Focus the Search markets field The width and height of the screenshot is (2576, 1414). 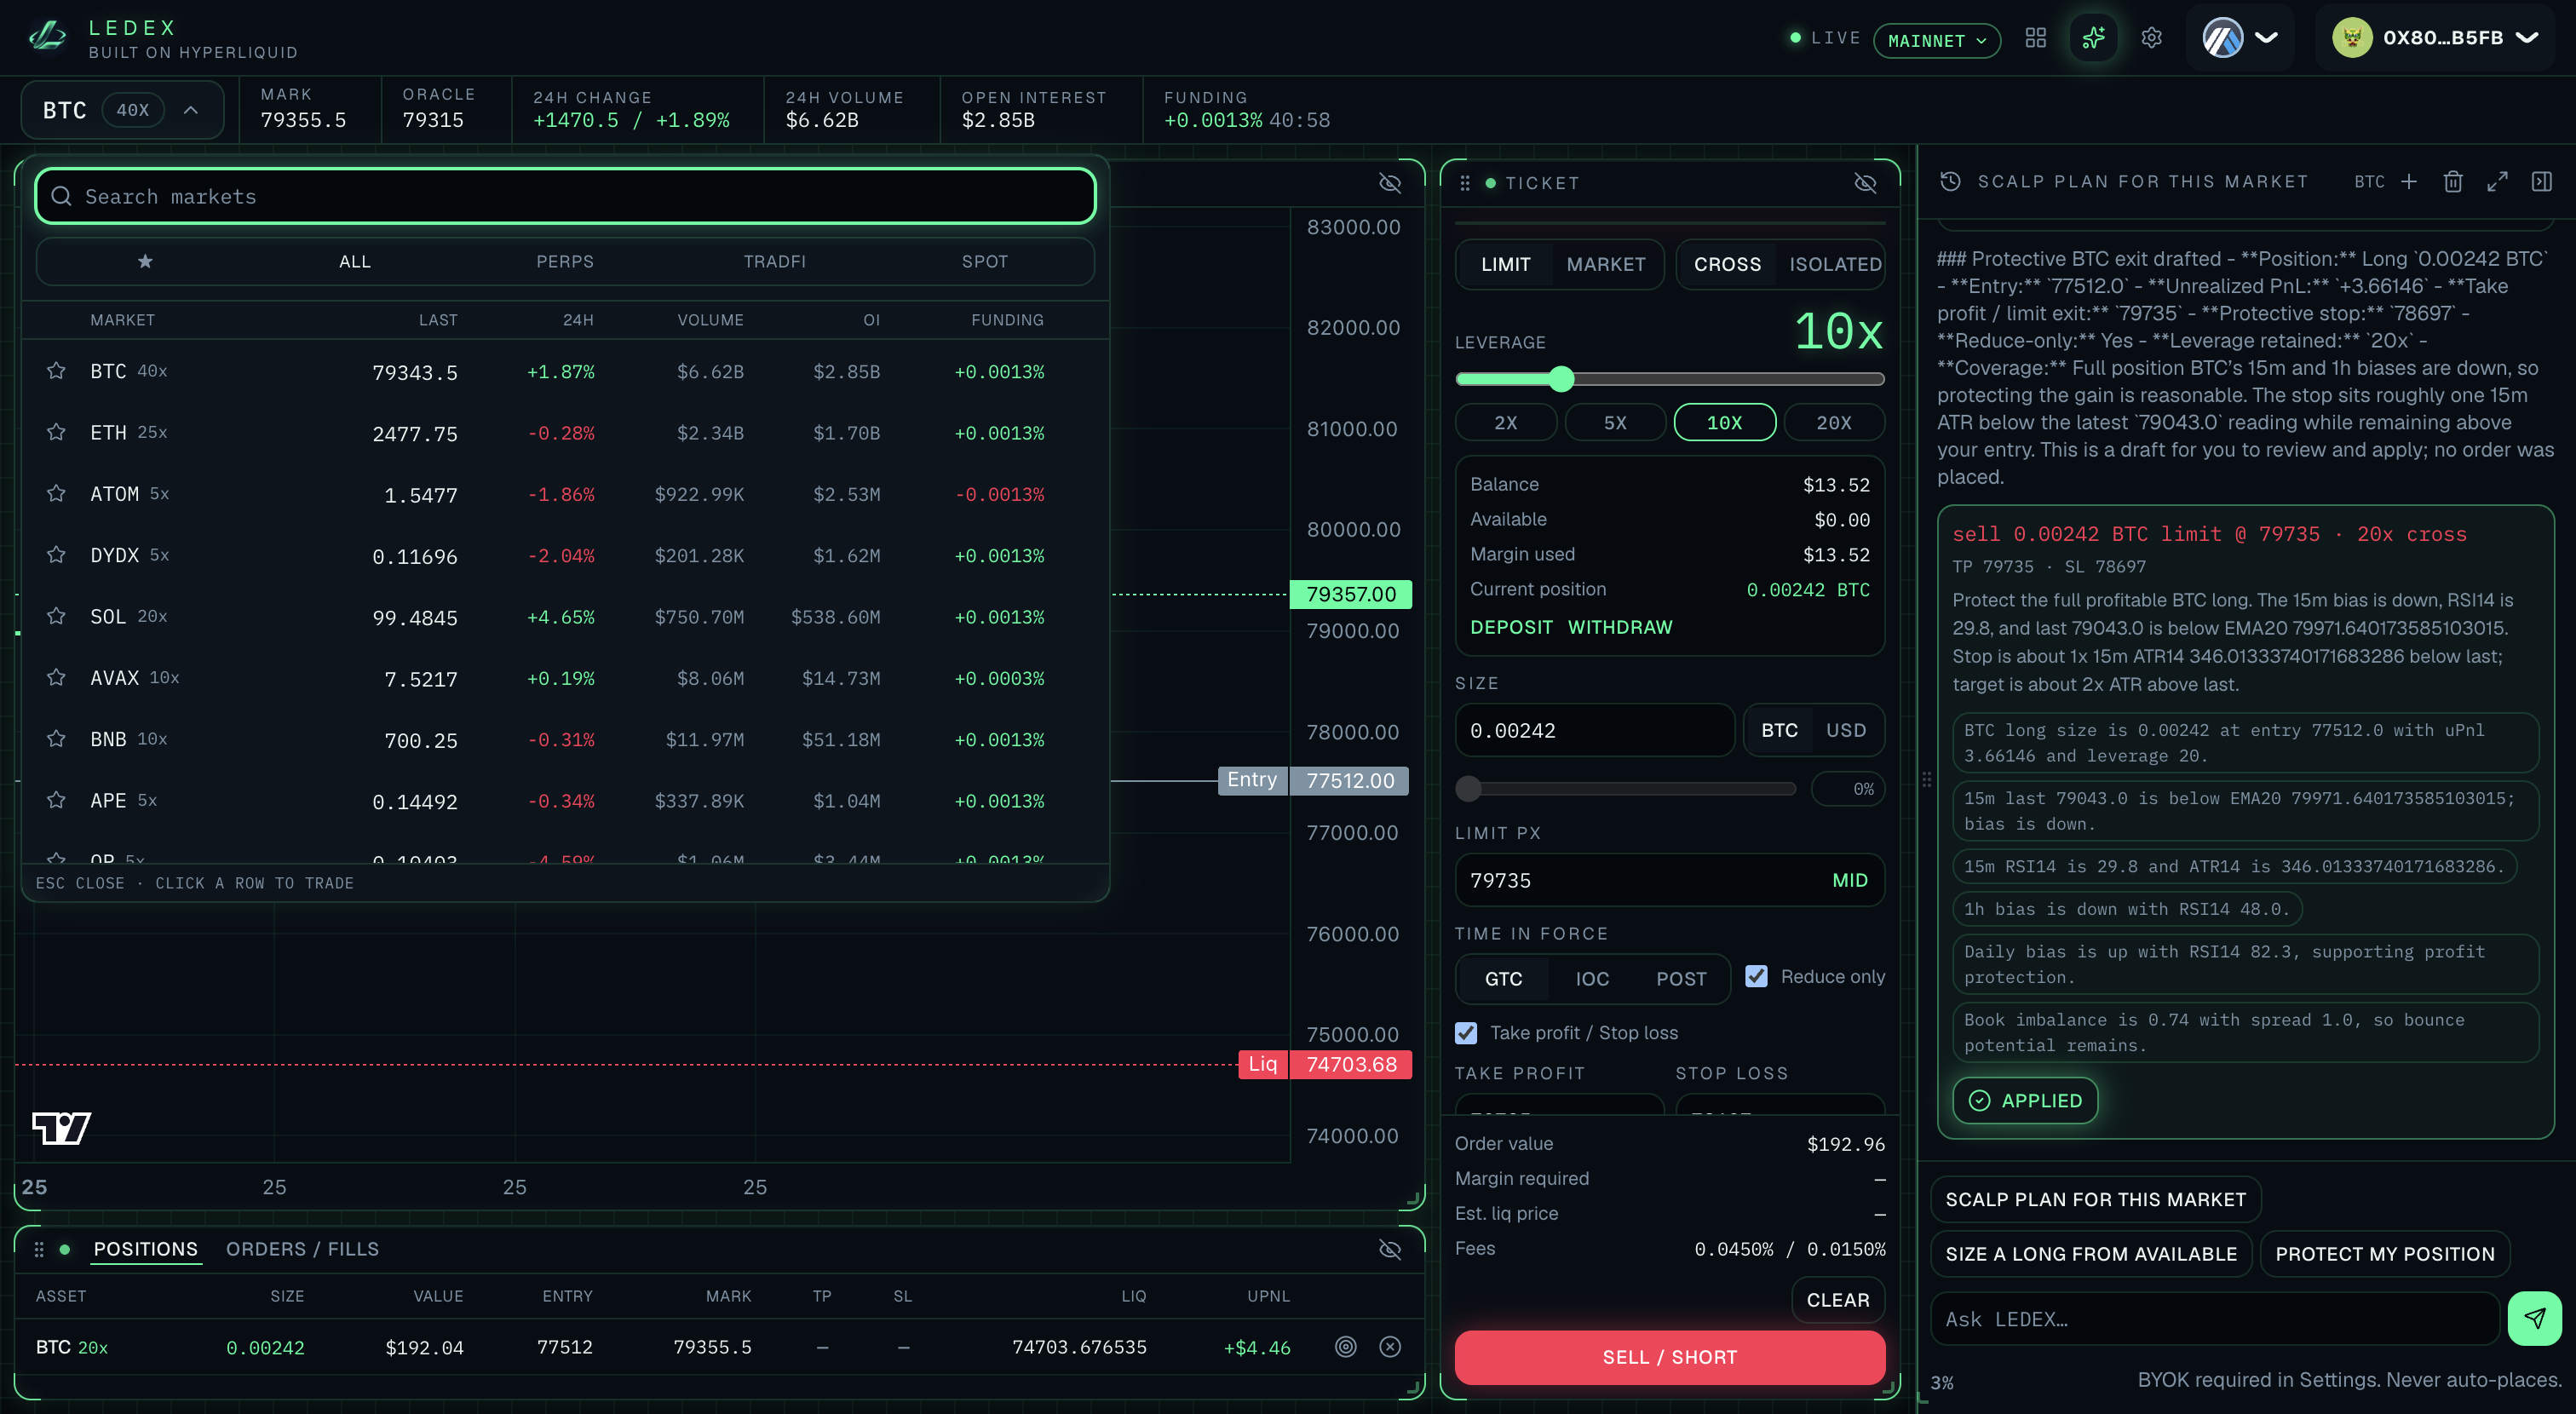(565, 196)
